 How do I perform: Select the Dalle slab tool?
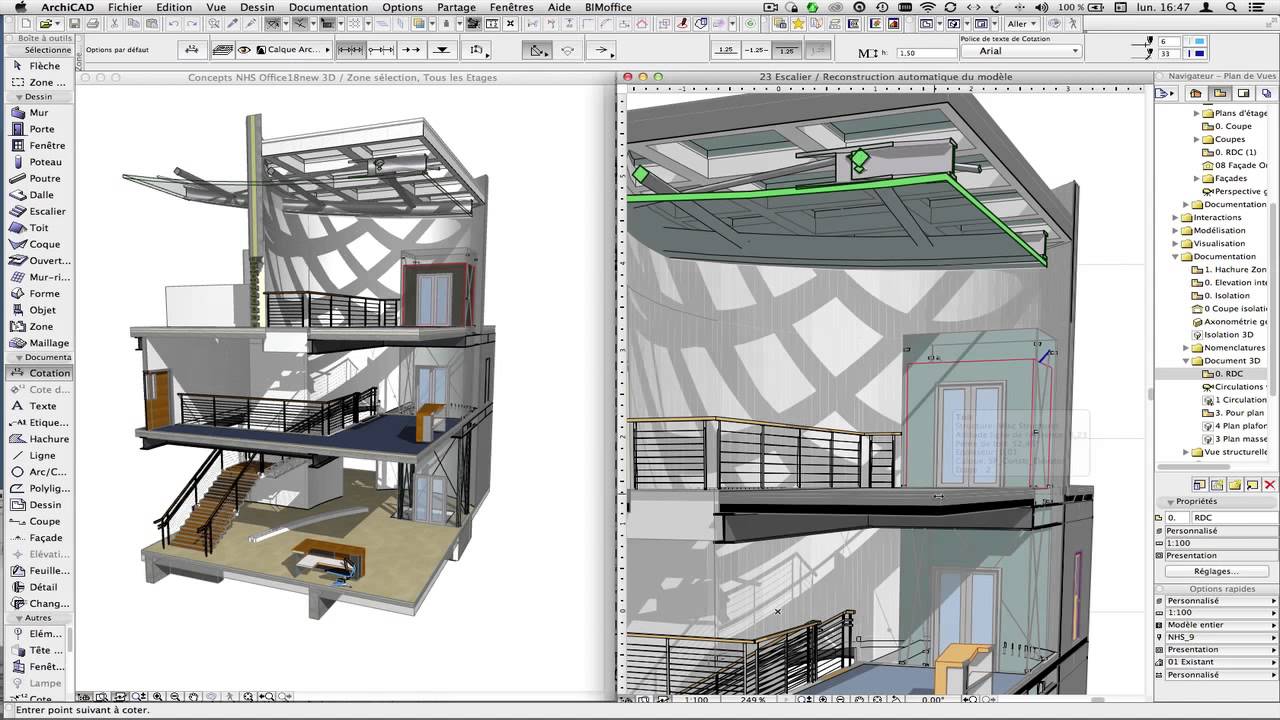pos(37,195)
